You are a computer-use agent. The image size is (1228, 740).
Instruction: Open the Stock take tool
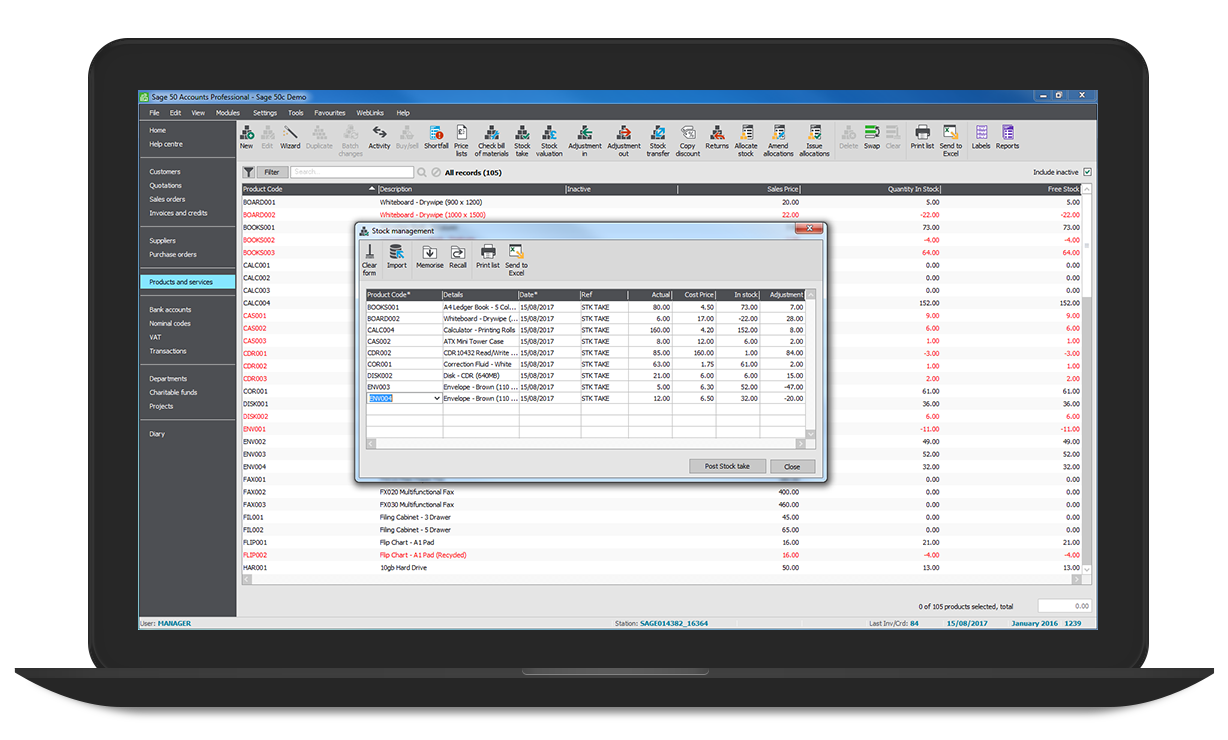pos(523,138)
